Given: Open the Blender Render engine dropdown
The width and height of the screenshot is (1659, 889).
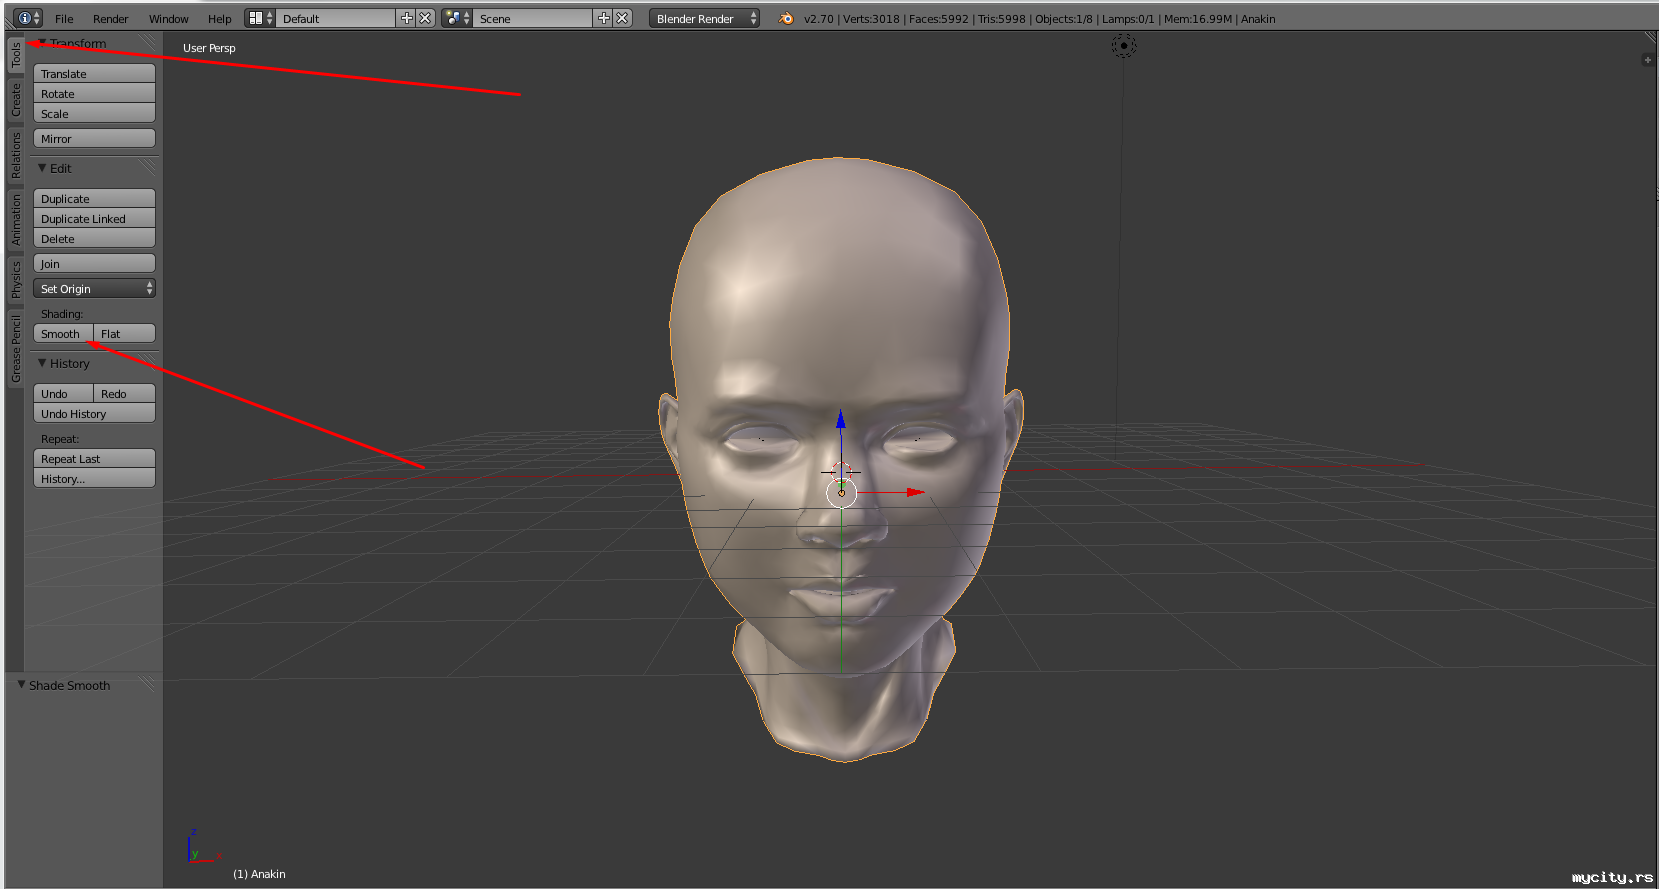Looking at the screenshot, I should tap(704, 18).
